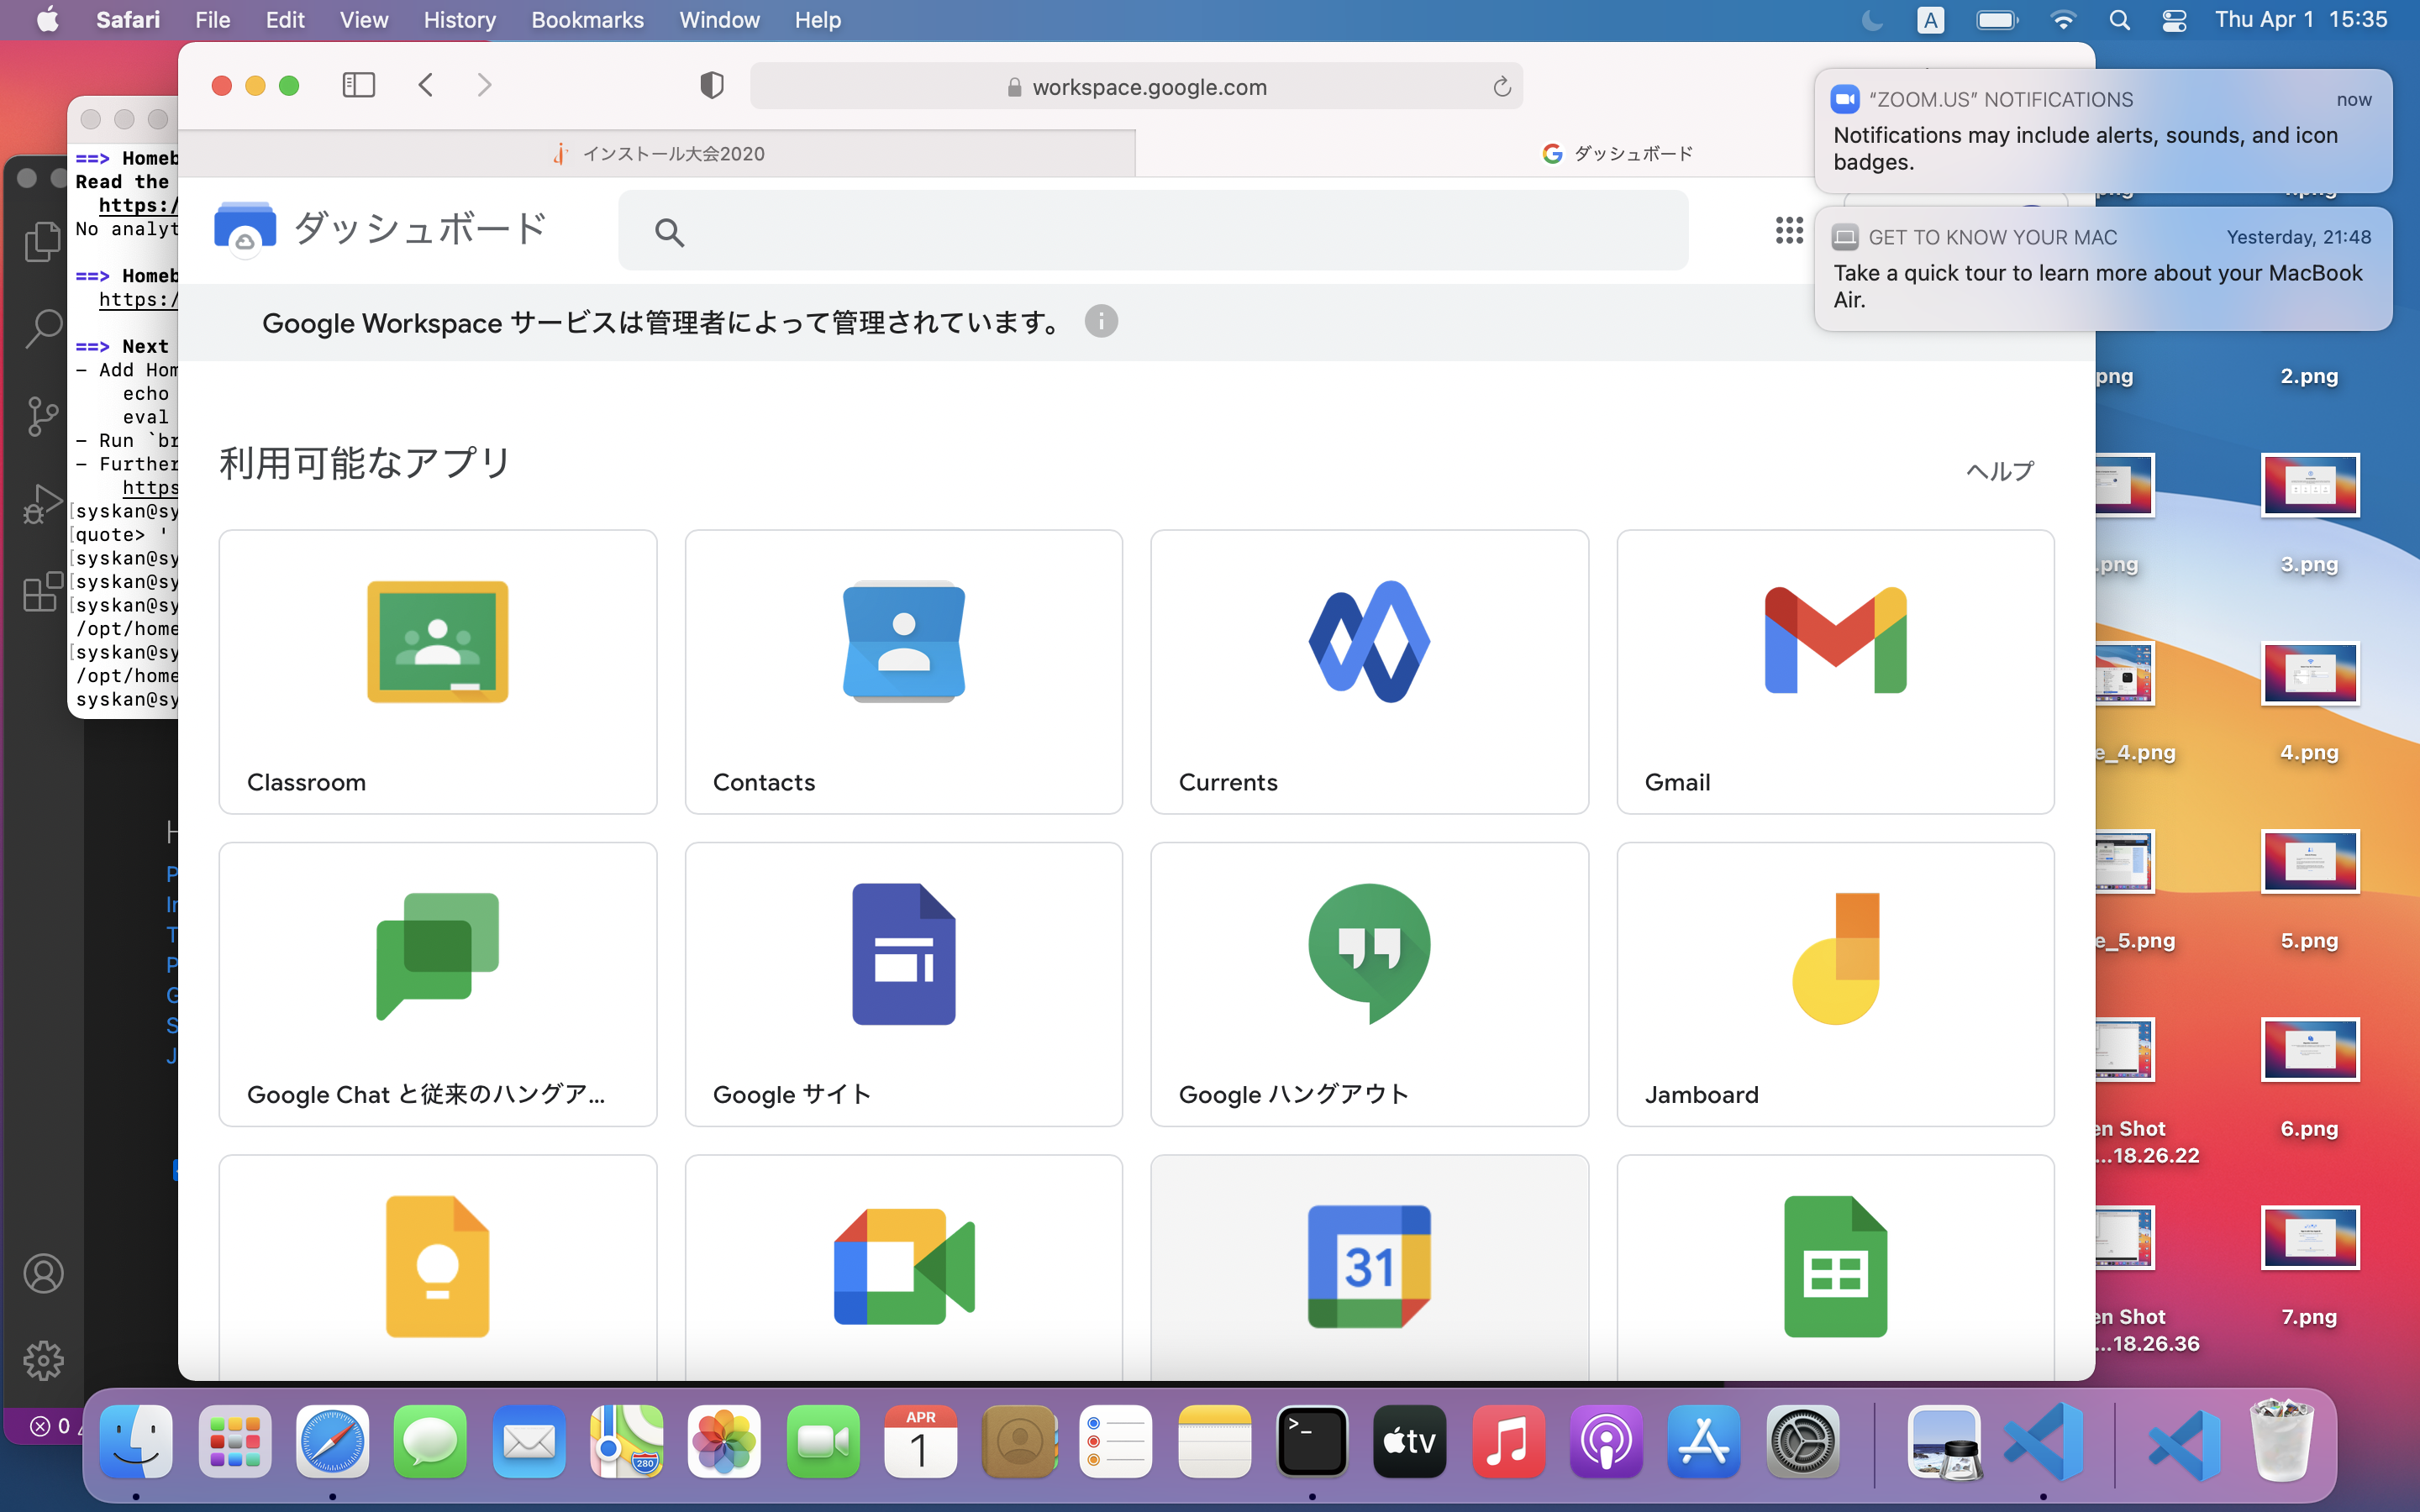Open the 3.png desktop thumbnail

click(2309, 486)
